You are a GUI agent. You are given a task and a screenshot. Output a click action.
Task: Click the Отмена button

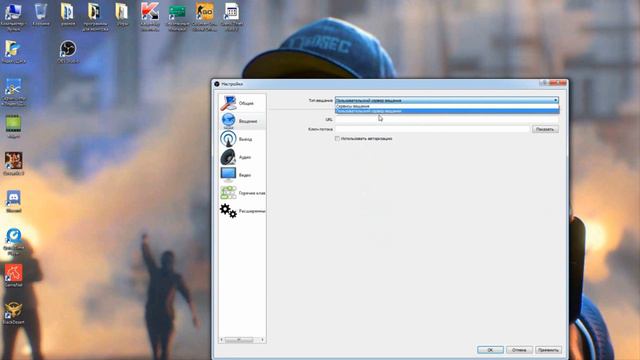click(519, 350)
